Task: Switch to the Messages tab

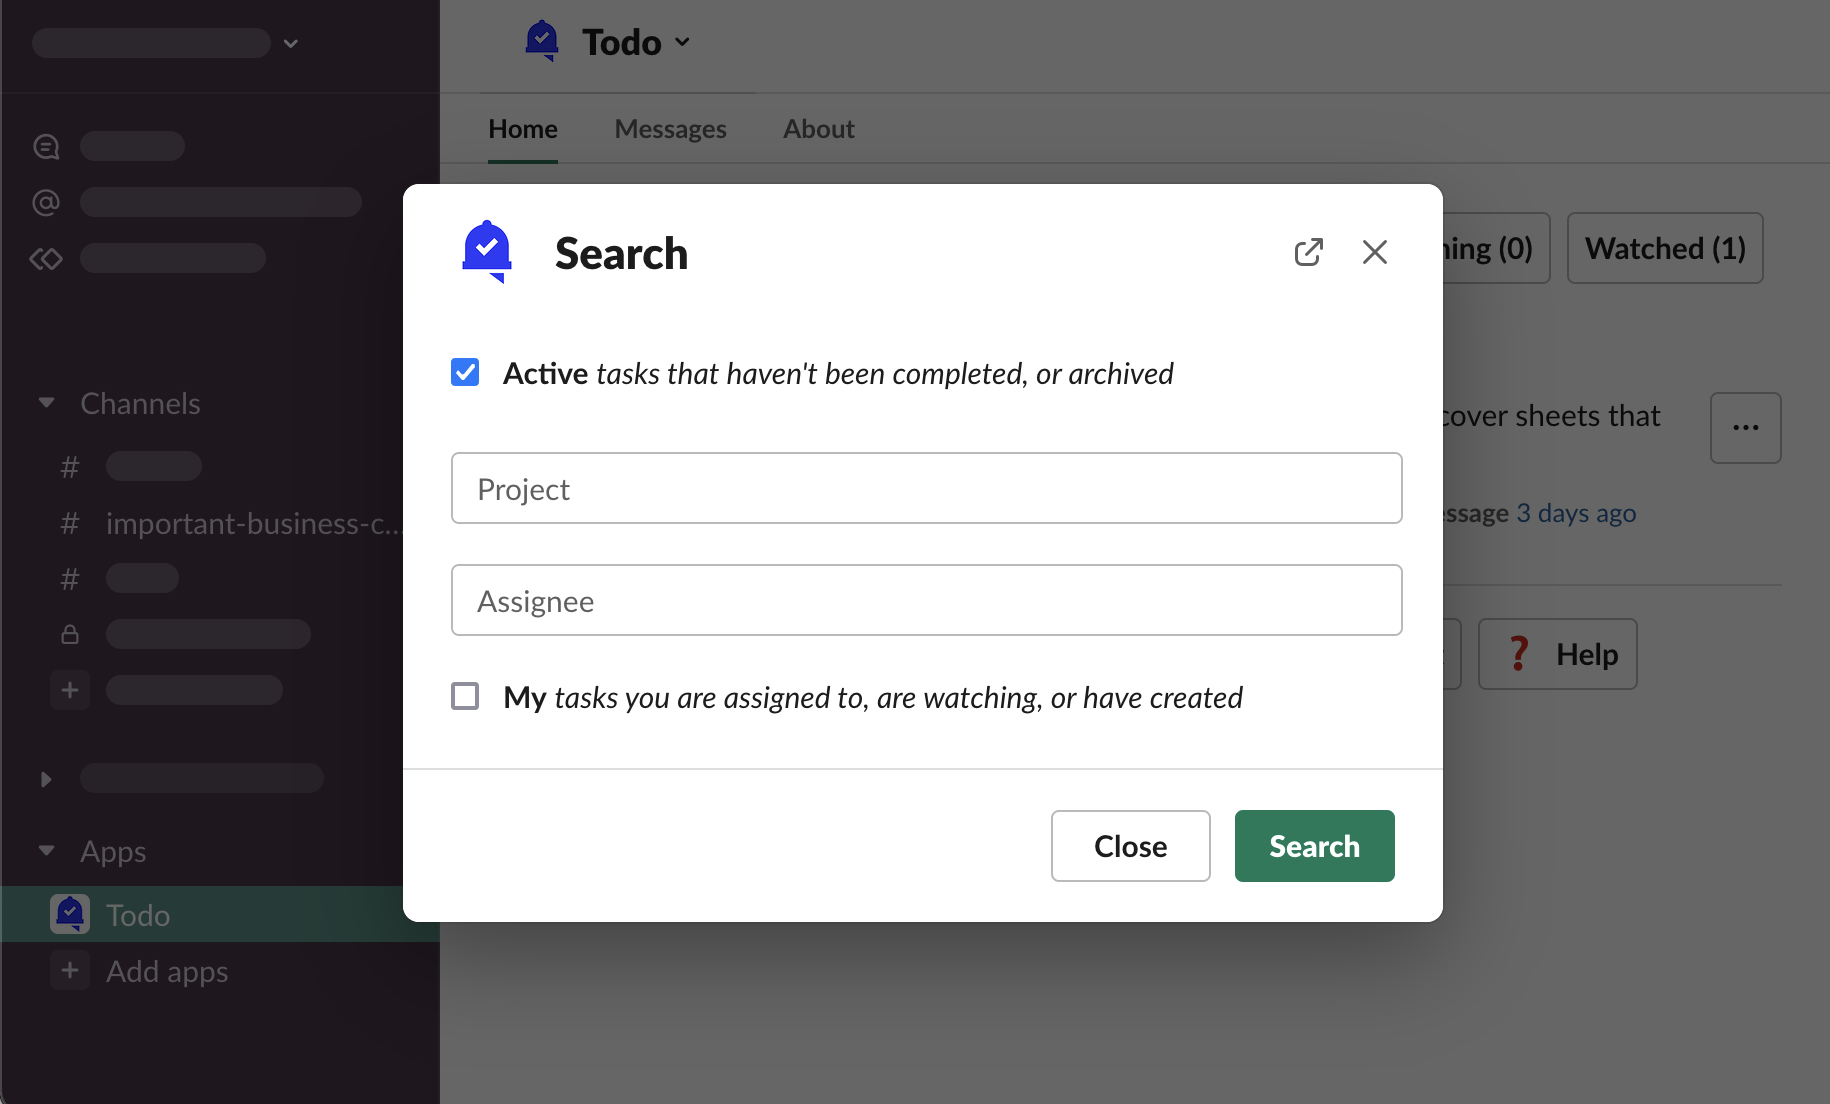Action: (x=670, y=129)
